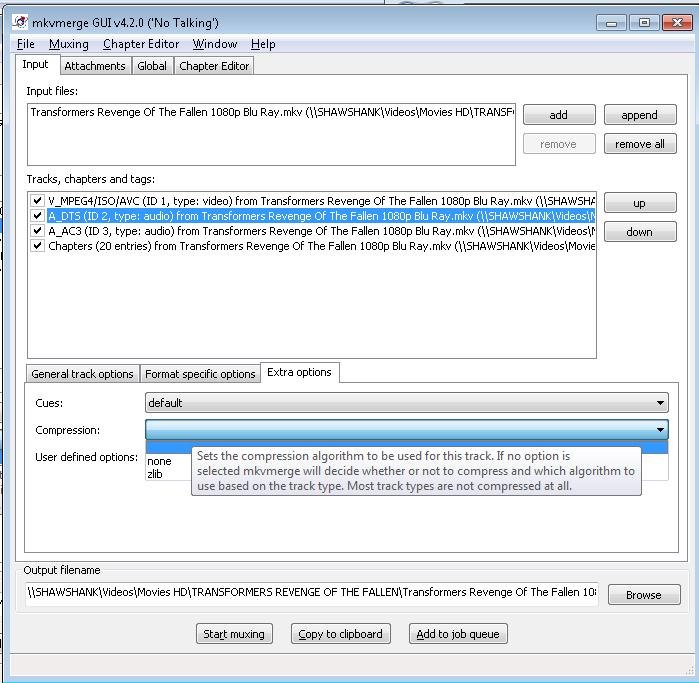Choose the blank entry in Compression list
Screen dimensions: 699x683
[407, 447]
